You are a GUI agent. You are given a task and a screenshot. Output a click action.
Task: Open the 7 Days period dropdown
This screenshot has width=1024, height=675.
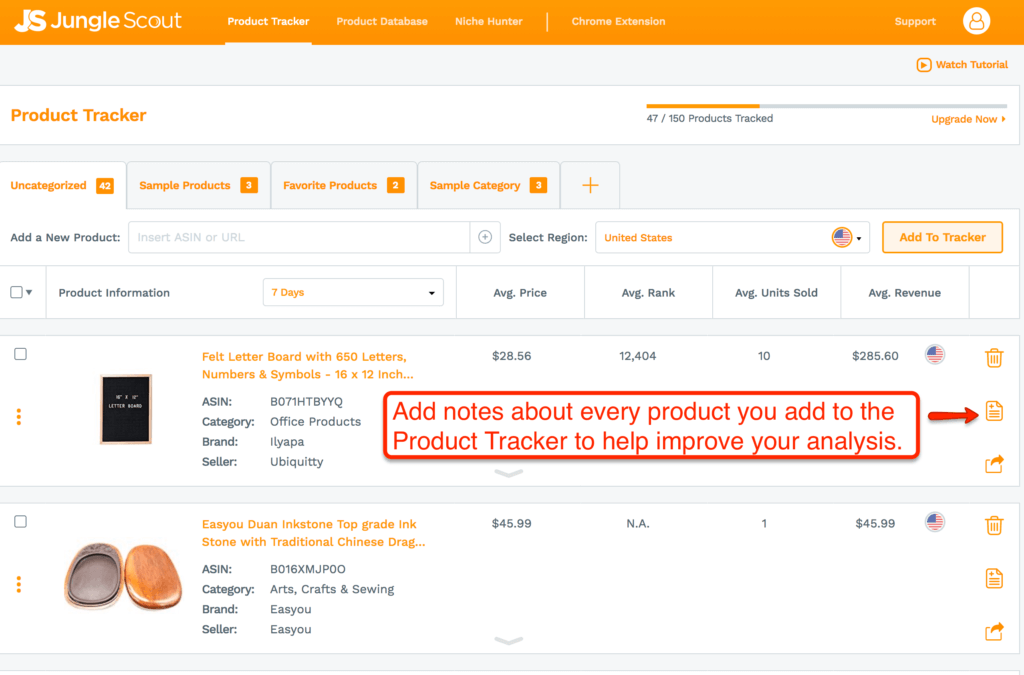[353, 292]
